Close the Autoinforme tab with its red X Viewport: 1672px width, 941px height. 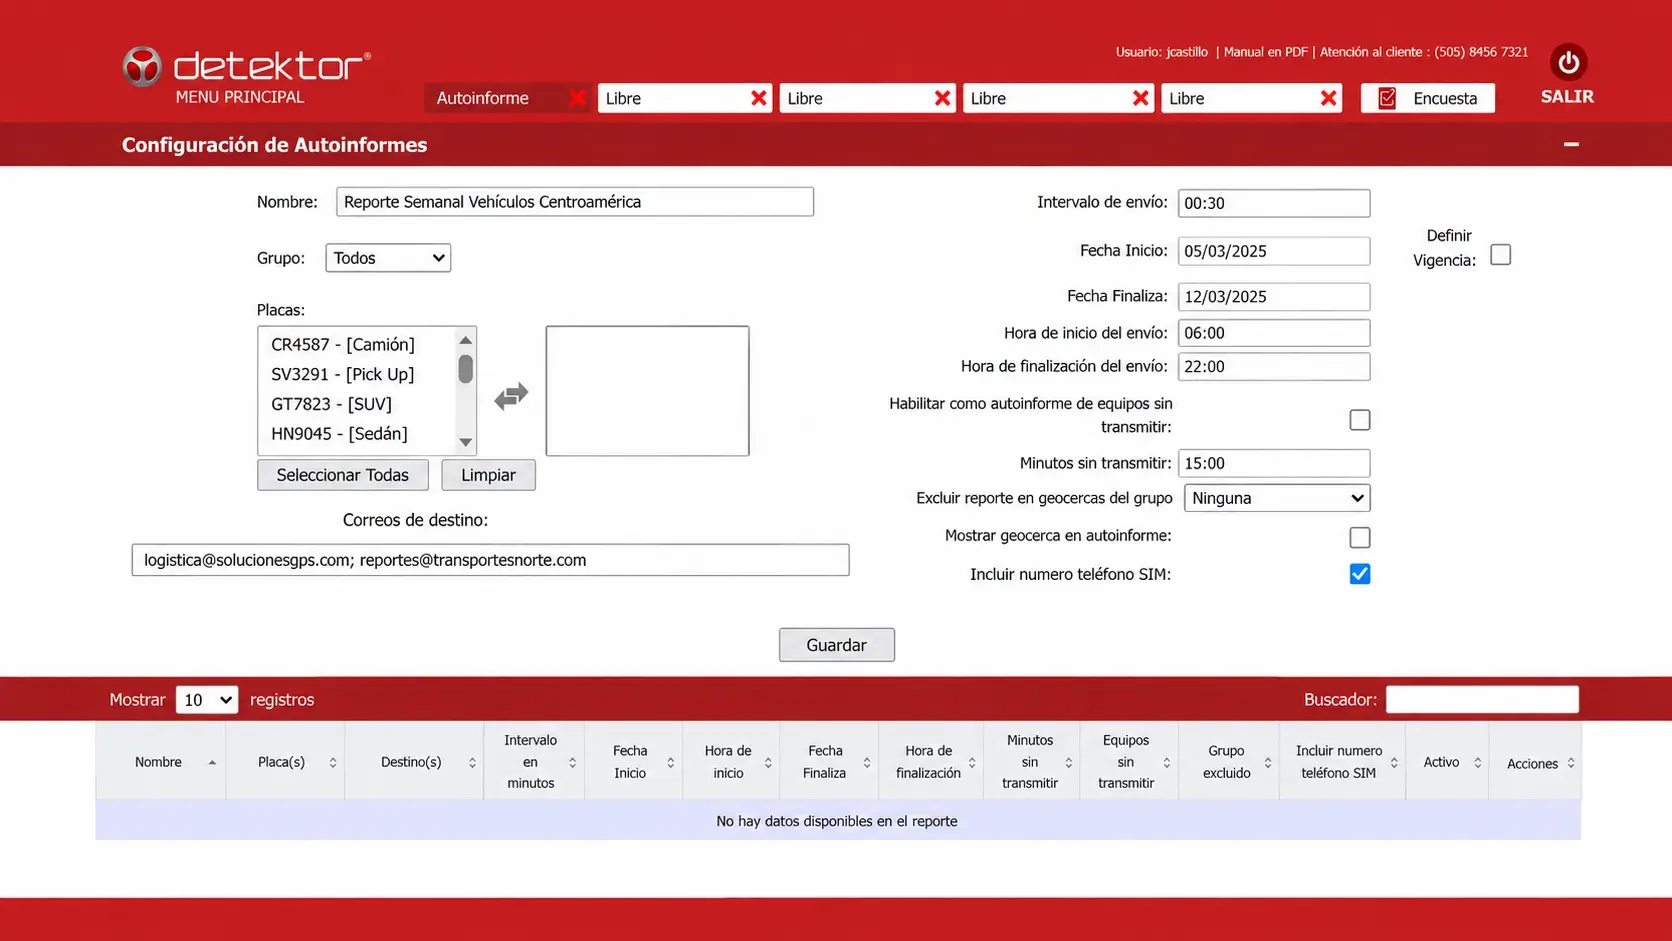577,98
